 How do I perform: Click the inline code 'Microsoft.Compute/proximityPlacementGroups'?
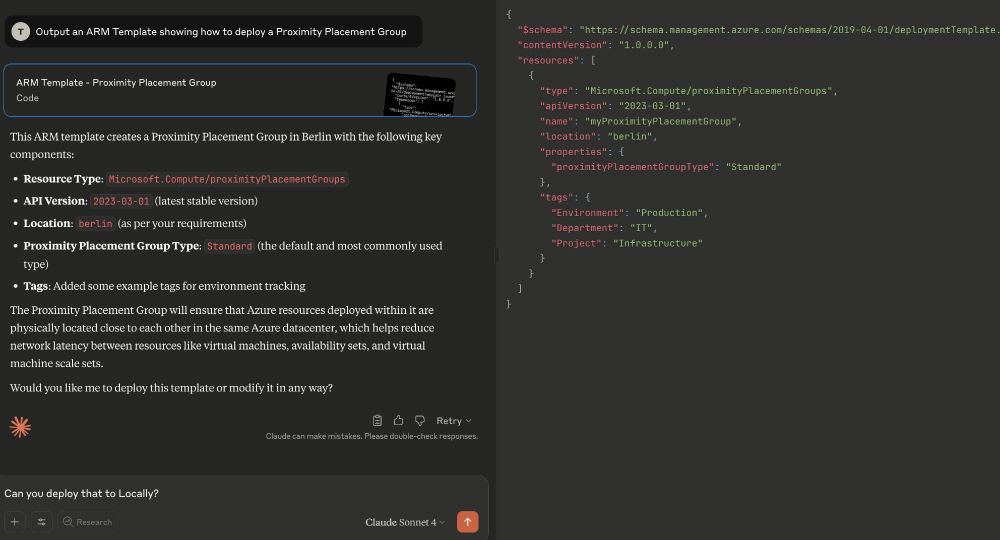(x=227, y=179)
